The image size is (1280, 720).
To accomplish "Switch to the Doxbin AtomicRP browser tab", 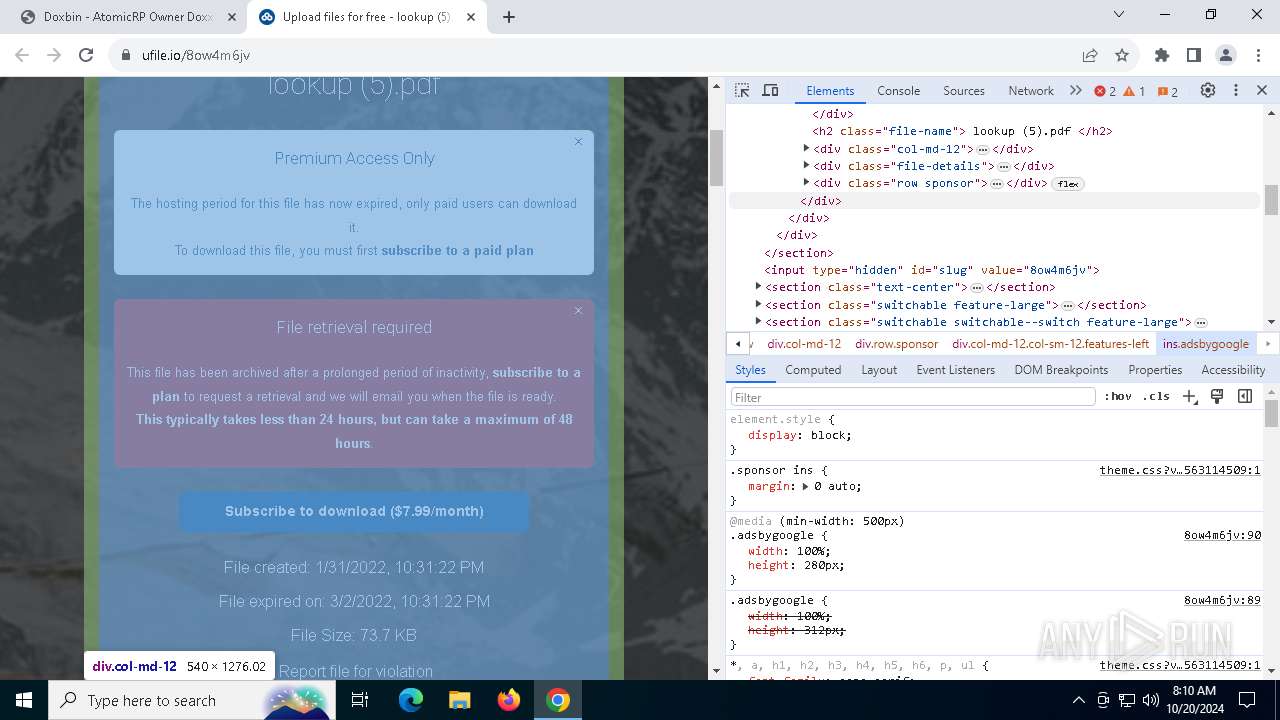I will [128, 17].
